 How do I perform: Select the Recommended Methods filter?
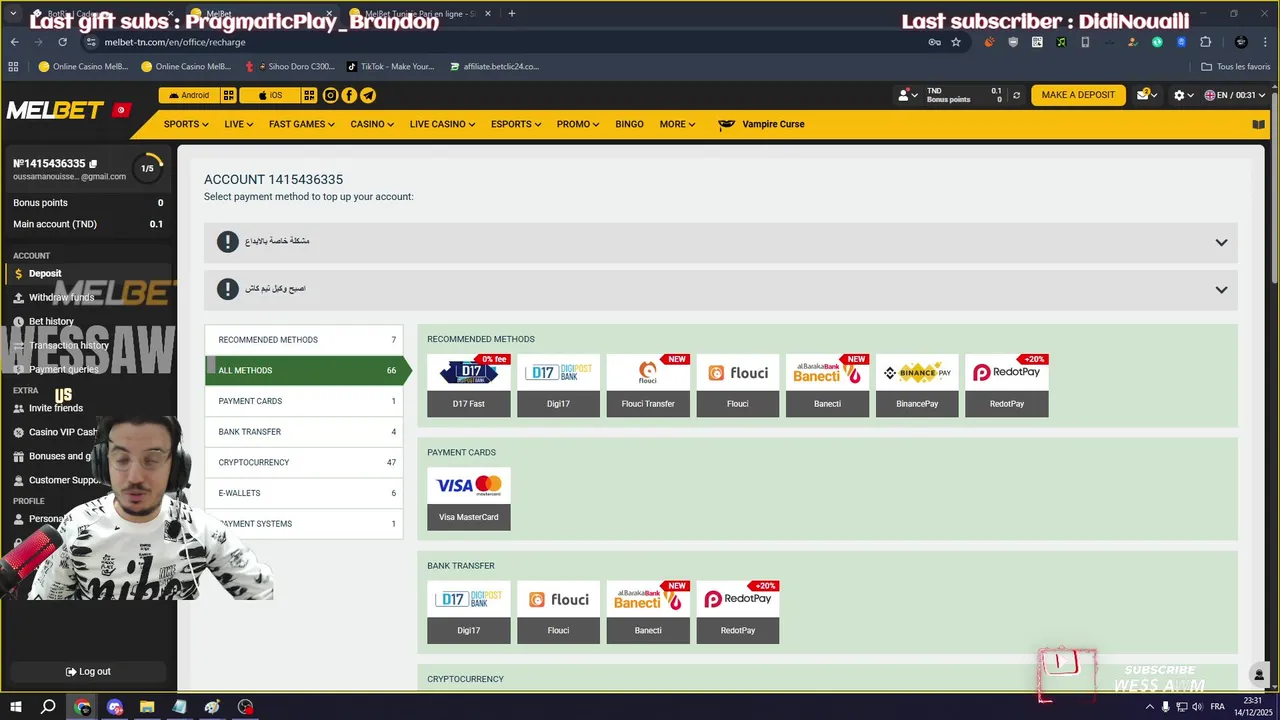(304, 340)
